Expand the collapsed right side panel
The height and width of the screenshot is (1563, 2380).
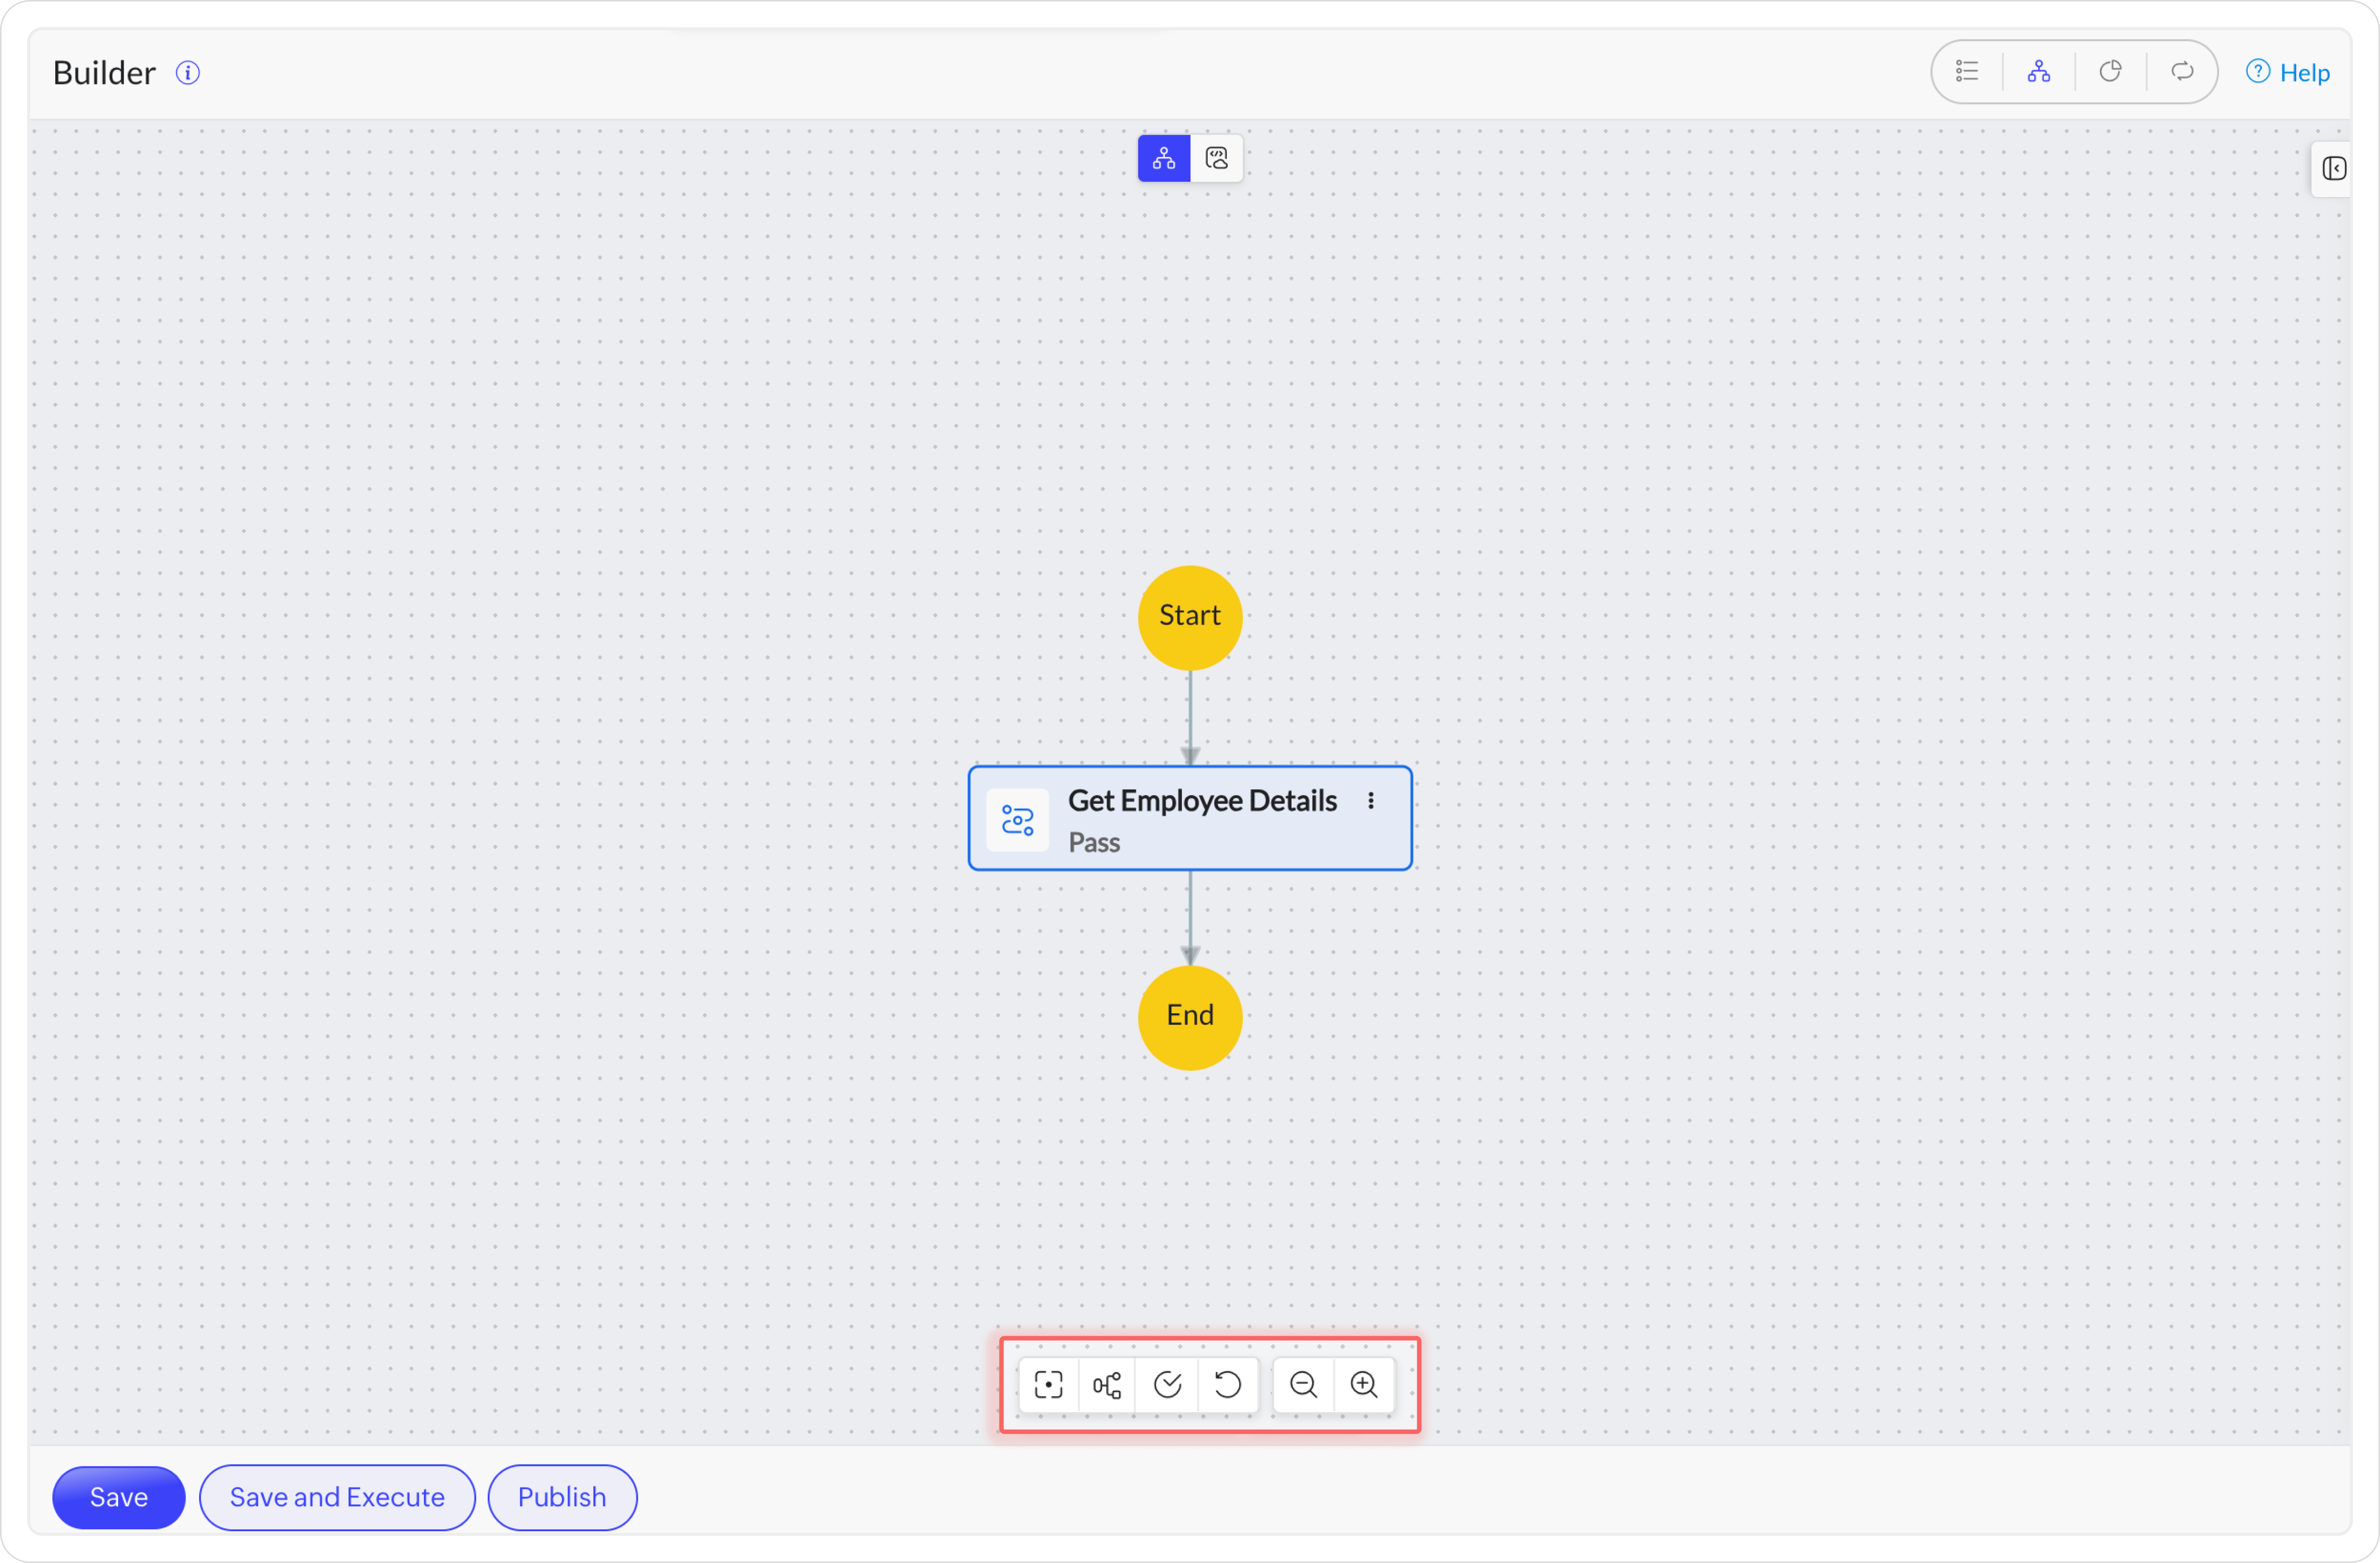2334,169
